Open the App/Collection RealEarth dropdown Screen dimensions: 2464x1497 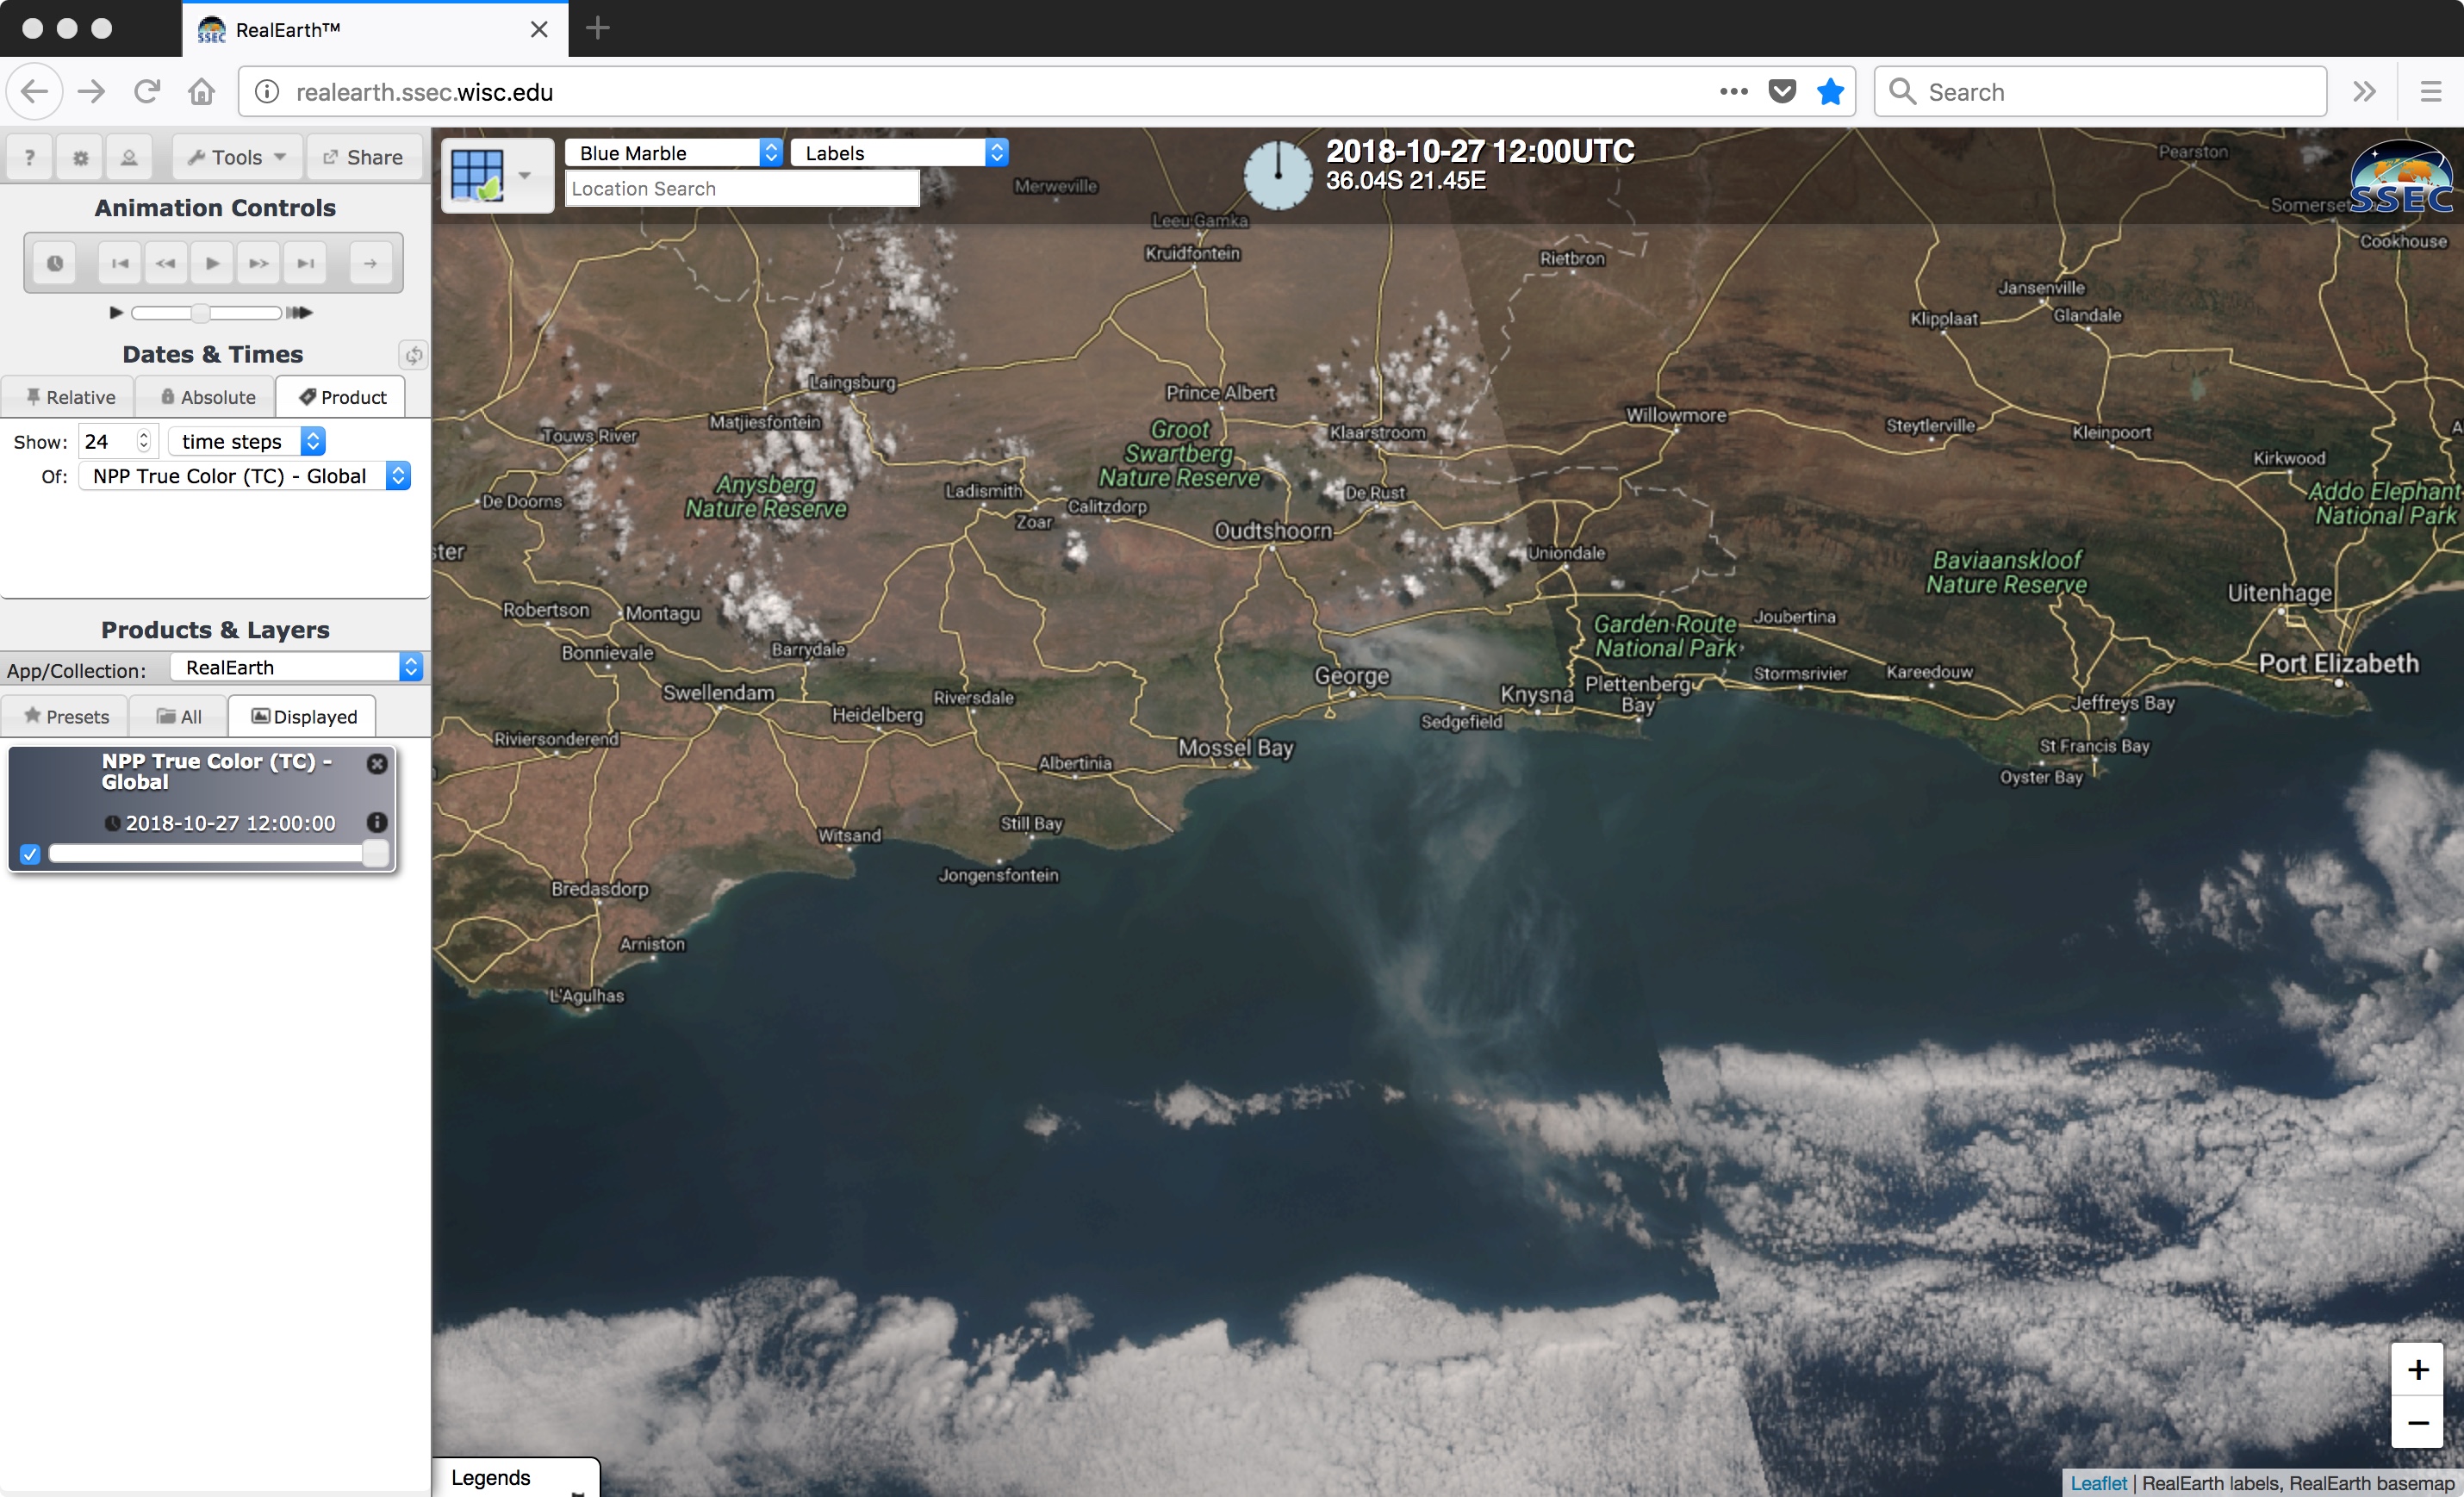[x=297, y=667]
